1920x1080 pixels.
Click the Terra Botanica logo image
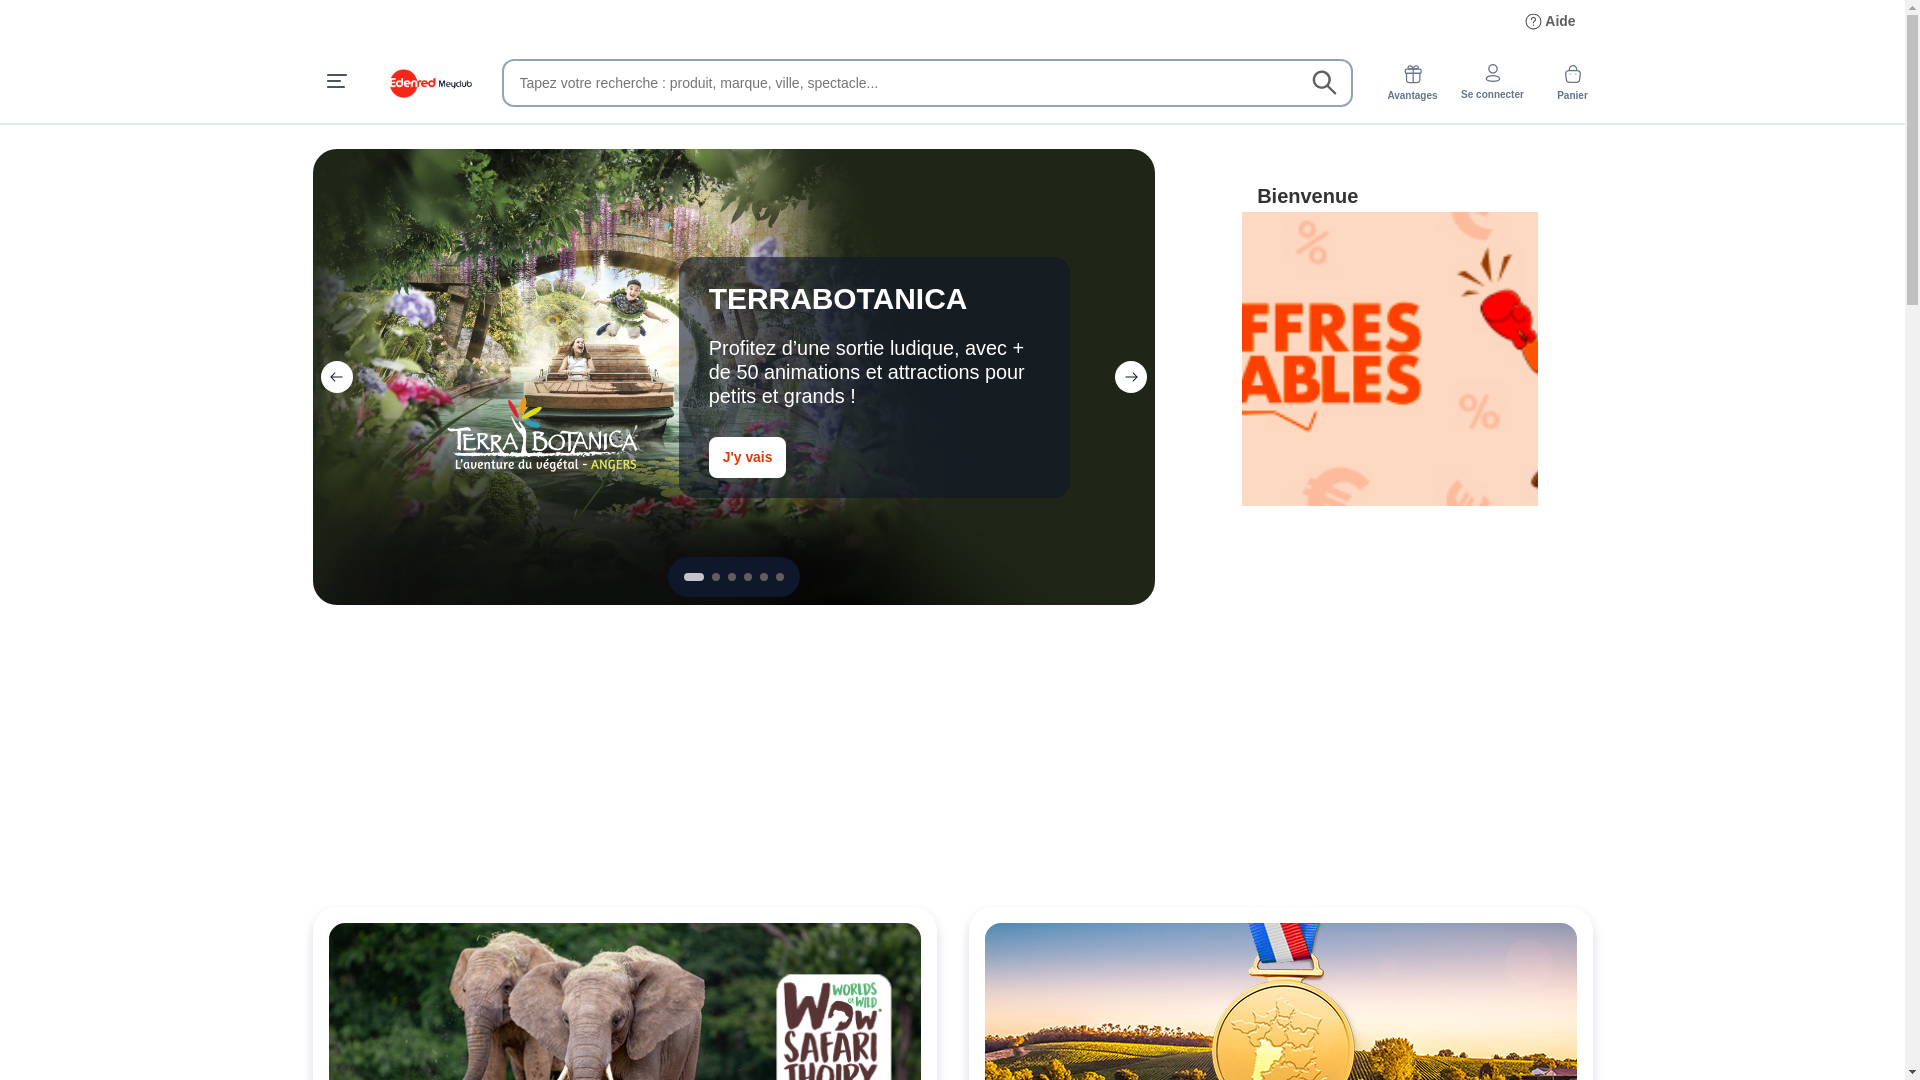point(543,435)
